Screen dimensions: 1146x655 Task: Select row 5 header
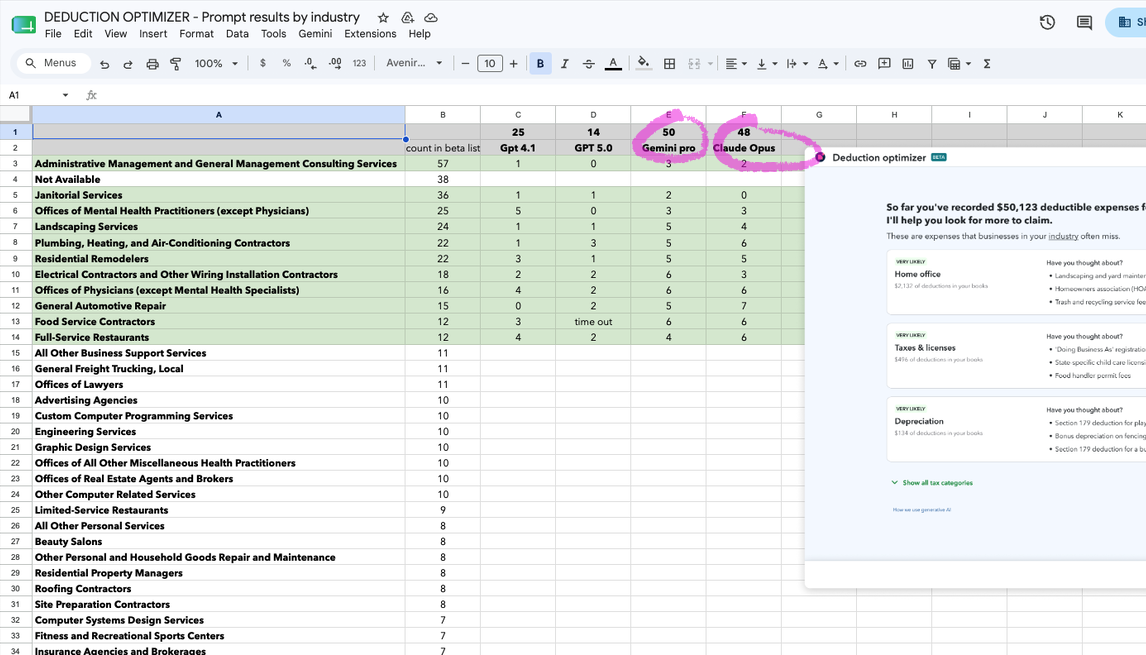[x=15, y=195]
